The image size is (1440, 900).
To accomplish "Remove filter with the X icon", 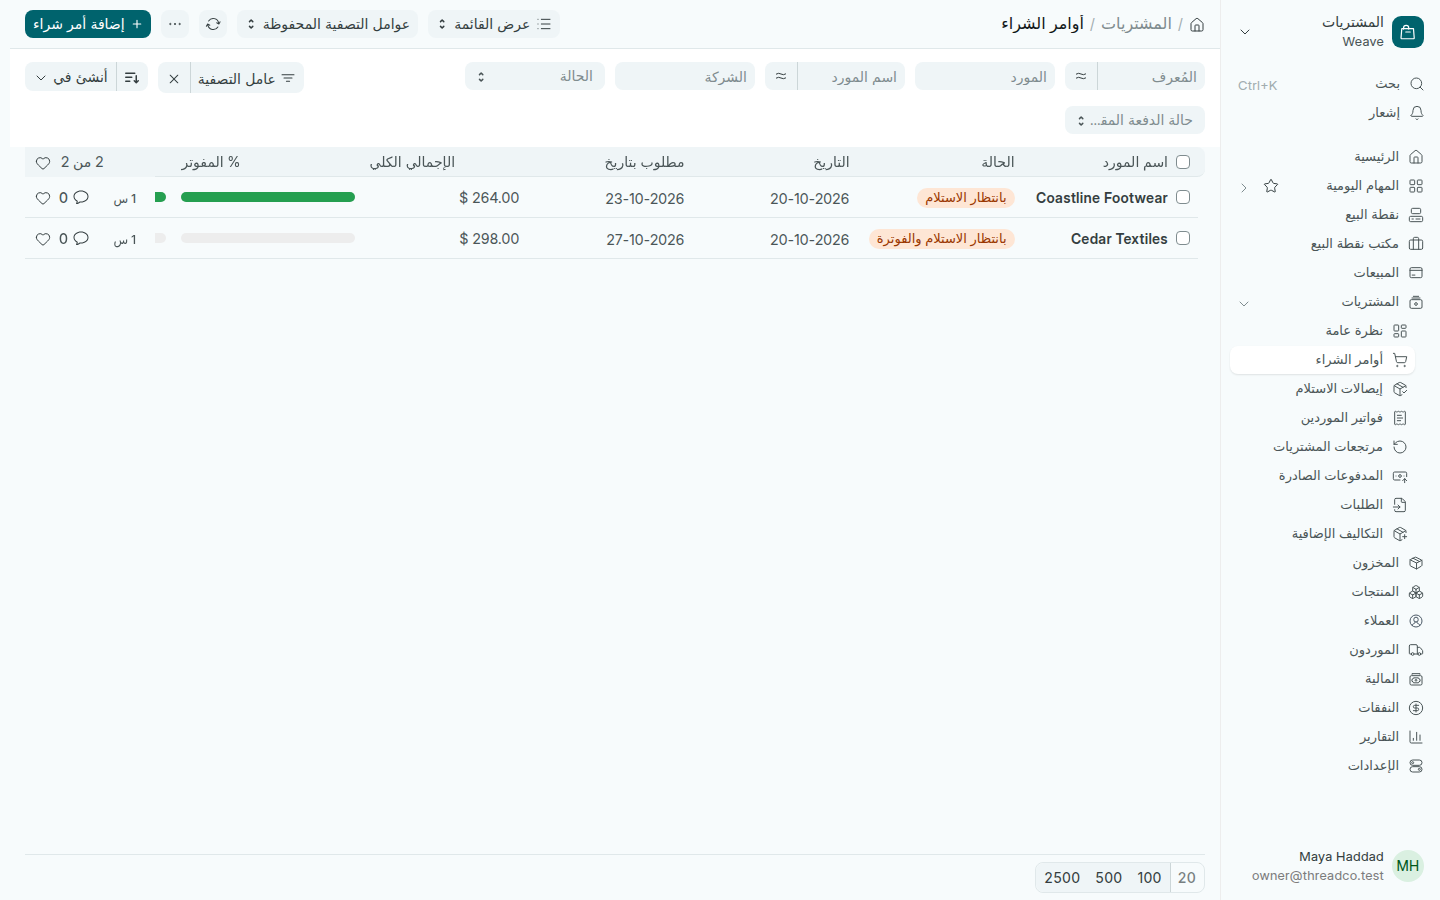I will point(174,78).
